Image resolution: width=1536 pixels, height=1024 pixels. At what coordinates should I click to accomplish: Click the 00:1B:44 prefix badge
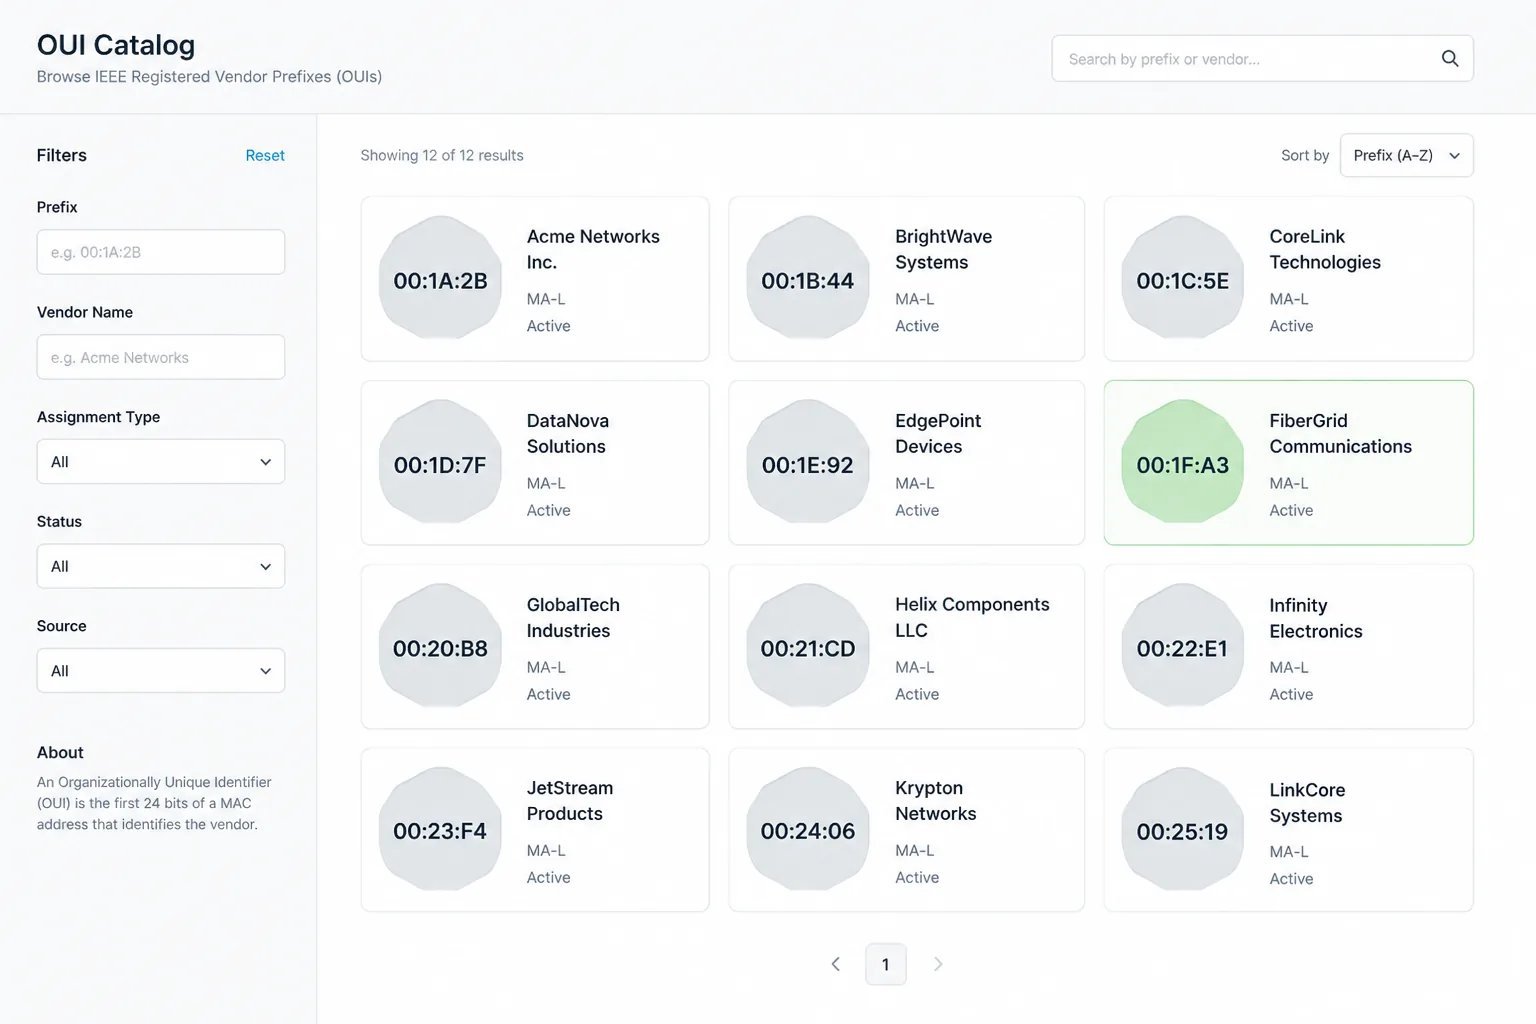pos(808,279)
